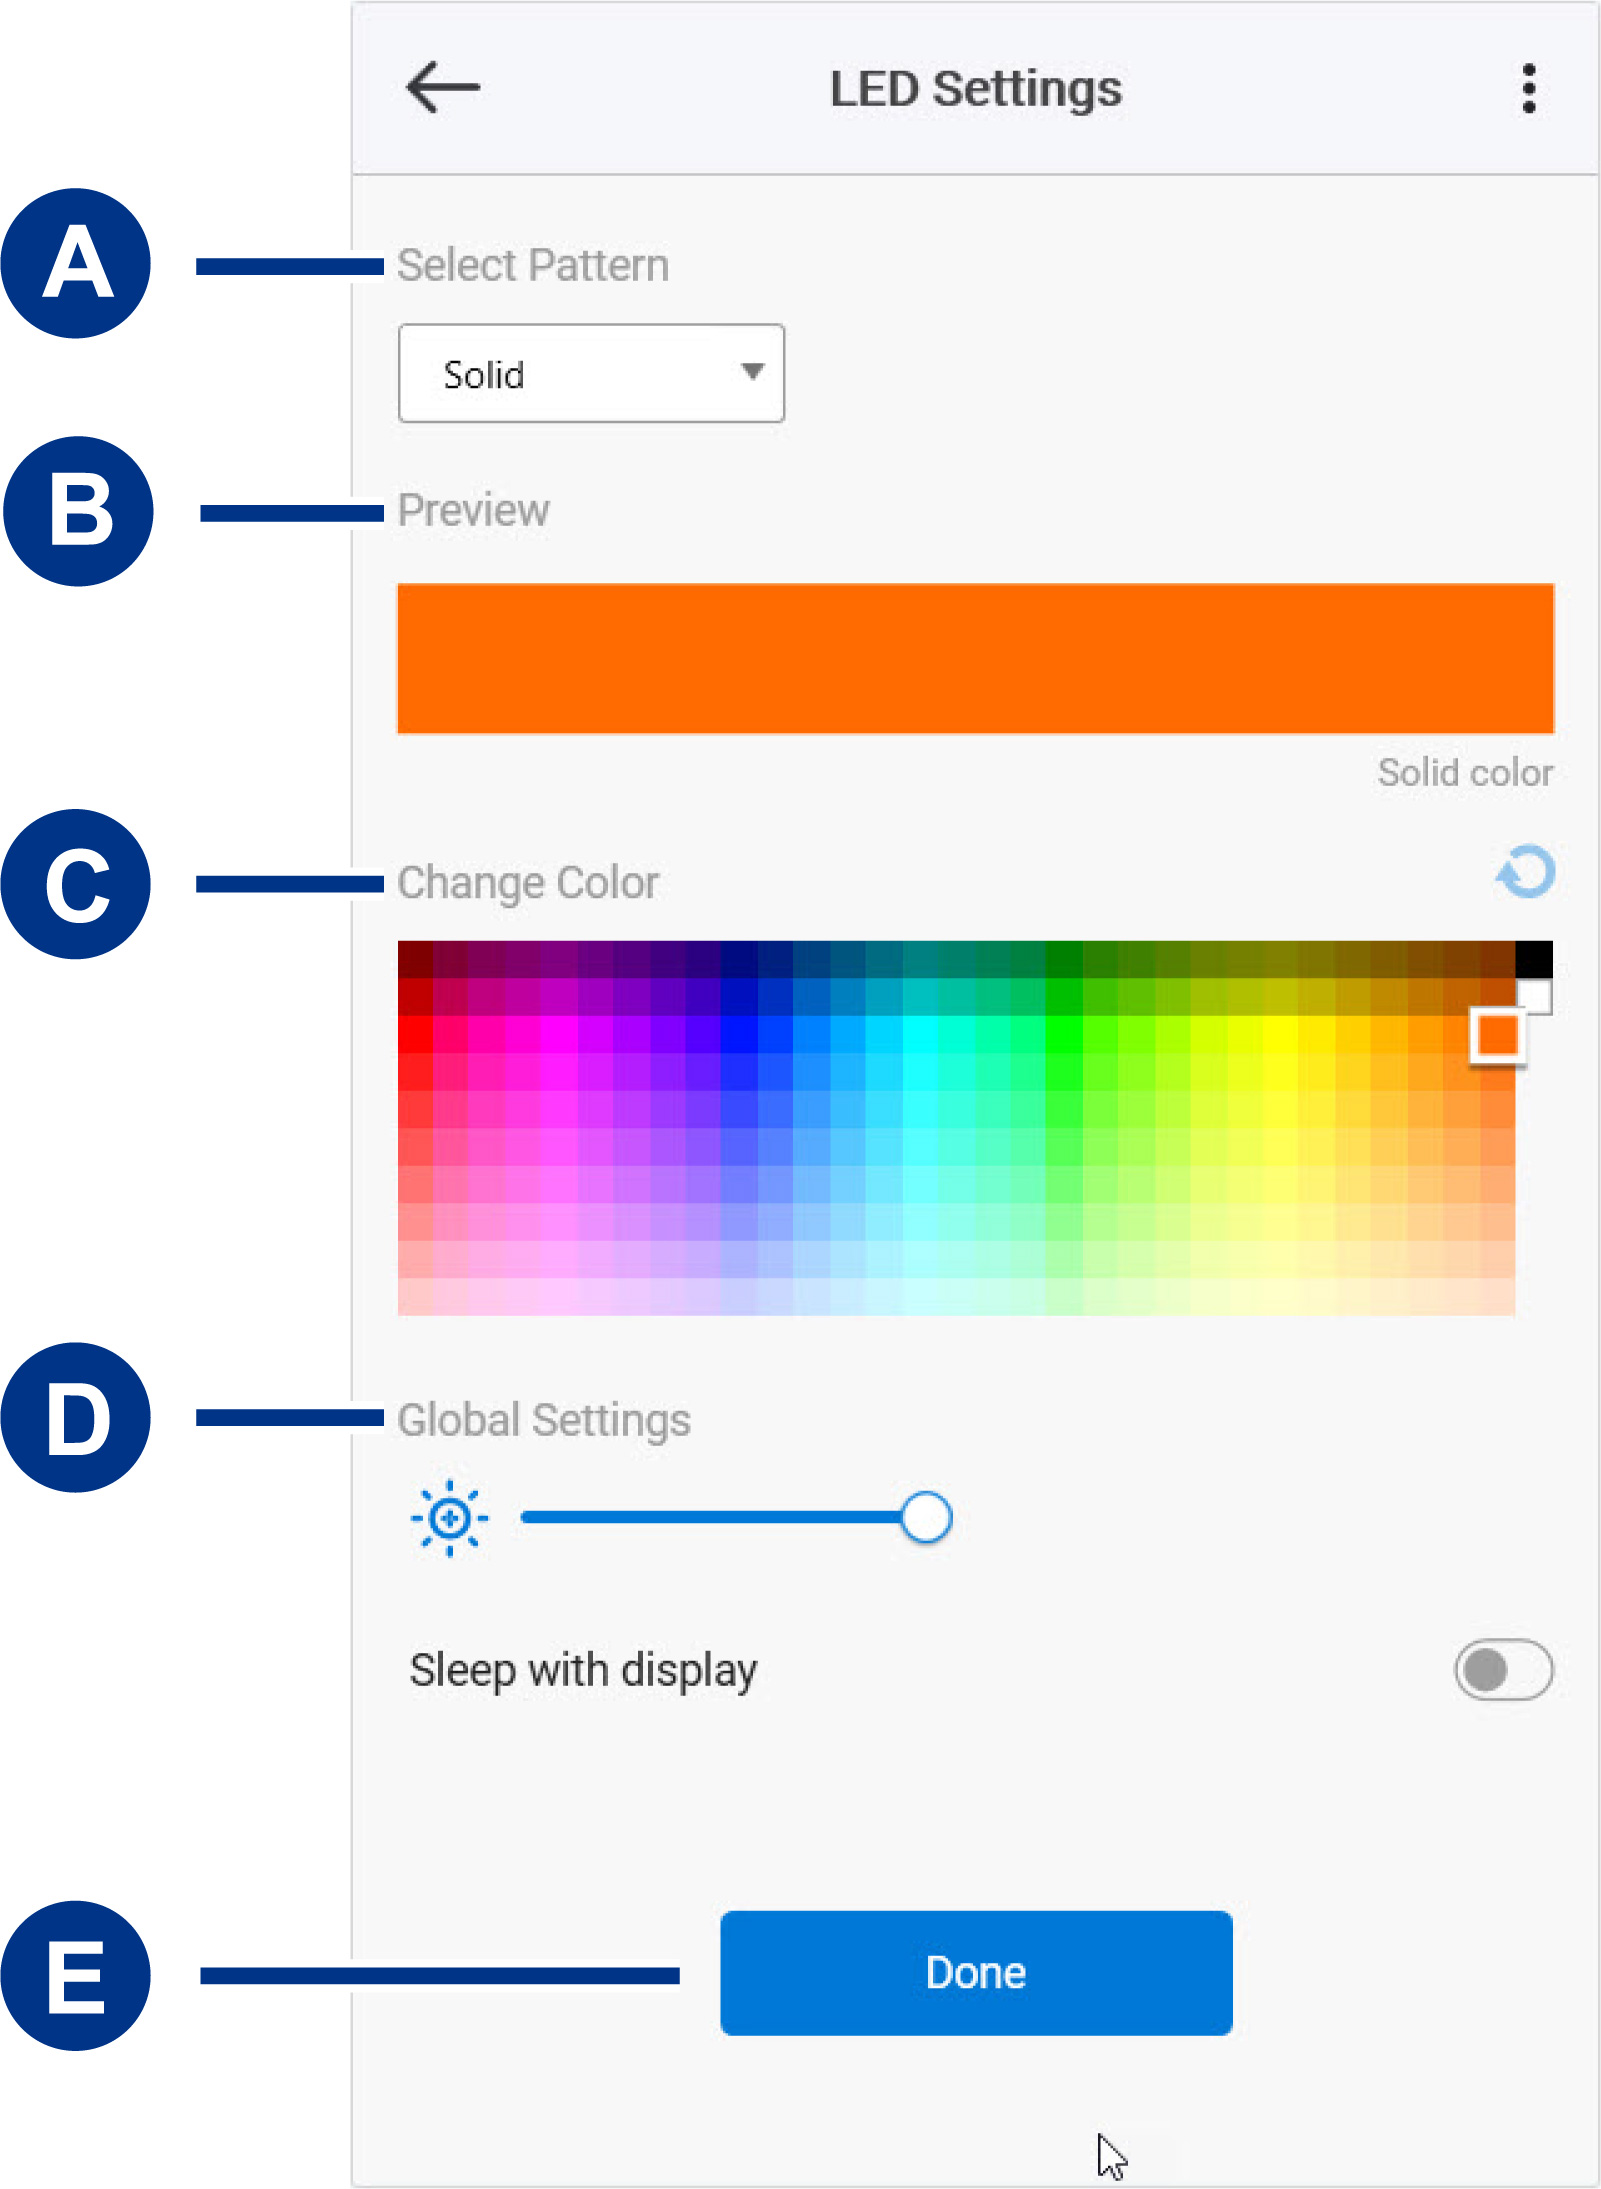The height and width of the screenshot is (2189, 1601).
Task: Click the LED Settings title
Action: pyautogui.click(x=976, y=89)
